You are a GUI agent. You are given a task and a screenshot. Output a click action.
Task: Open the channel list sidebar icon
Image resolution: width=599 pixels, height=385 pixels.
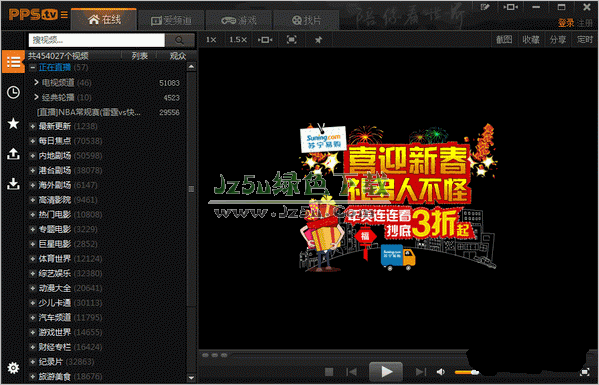point(13,62)
